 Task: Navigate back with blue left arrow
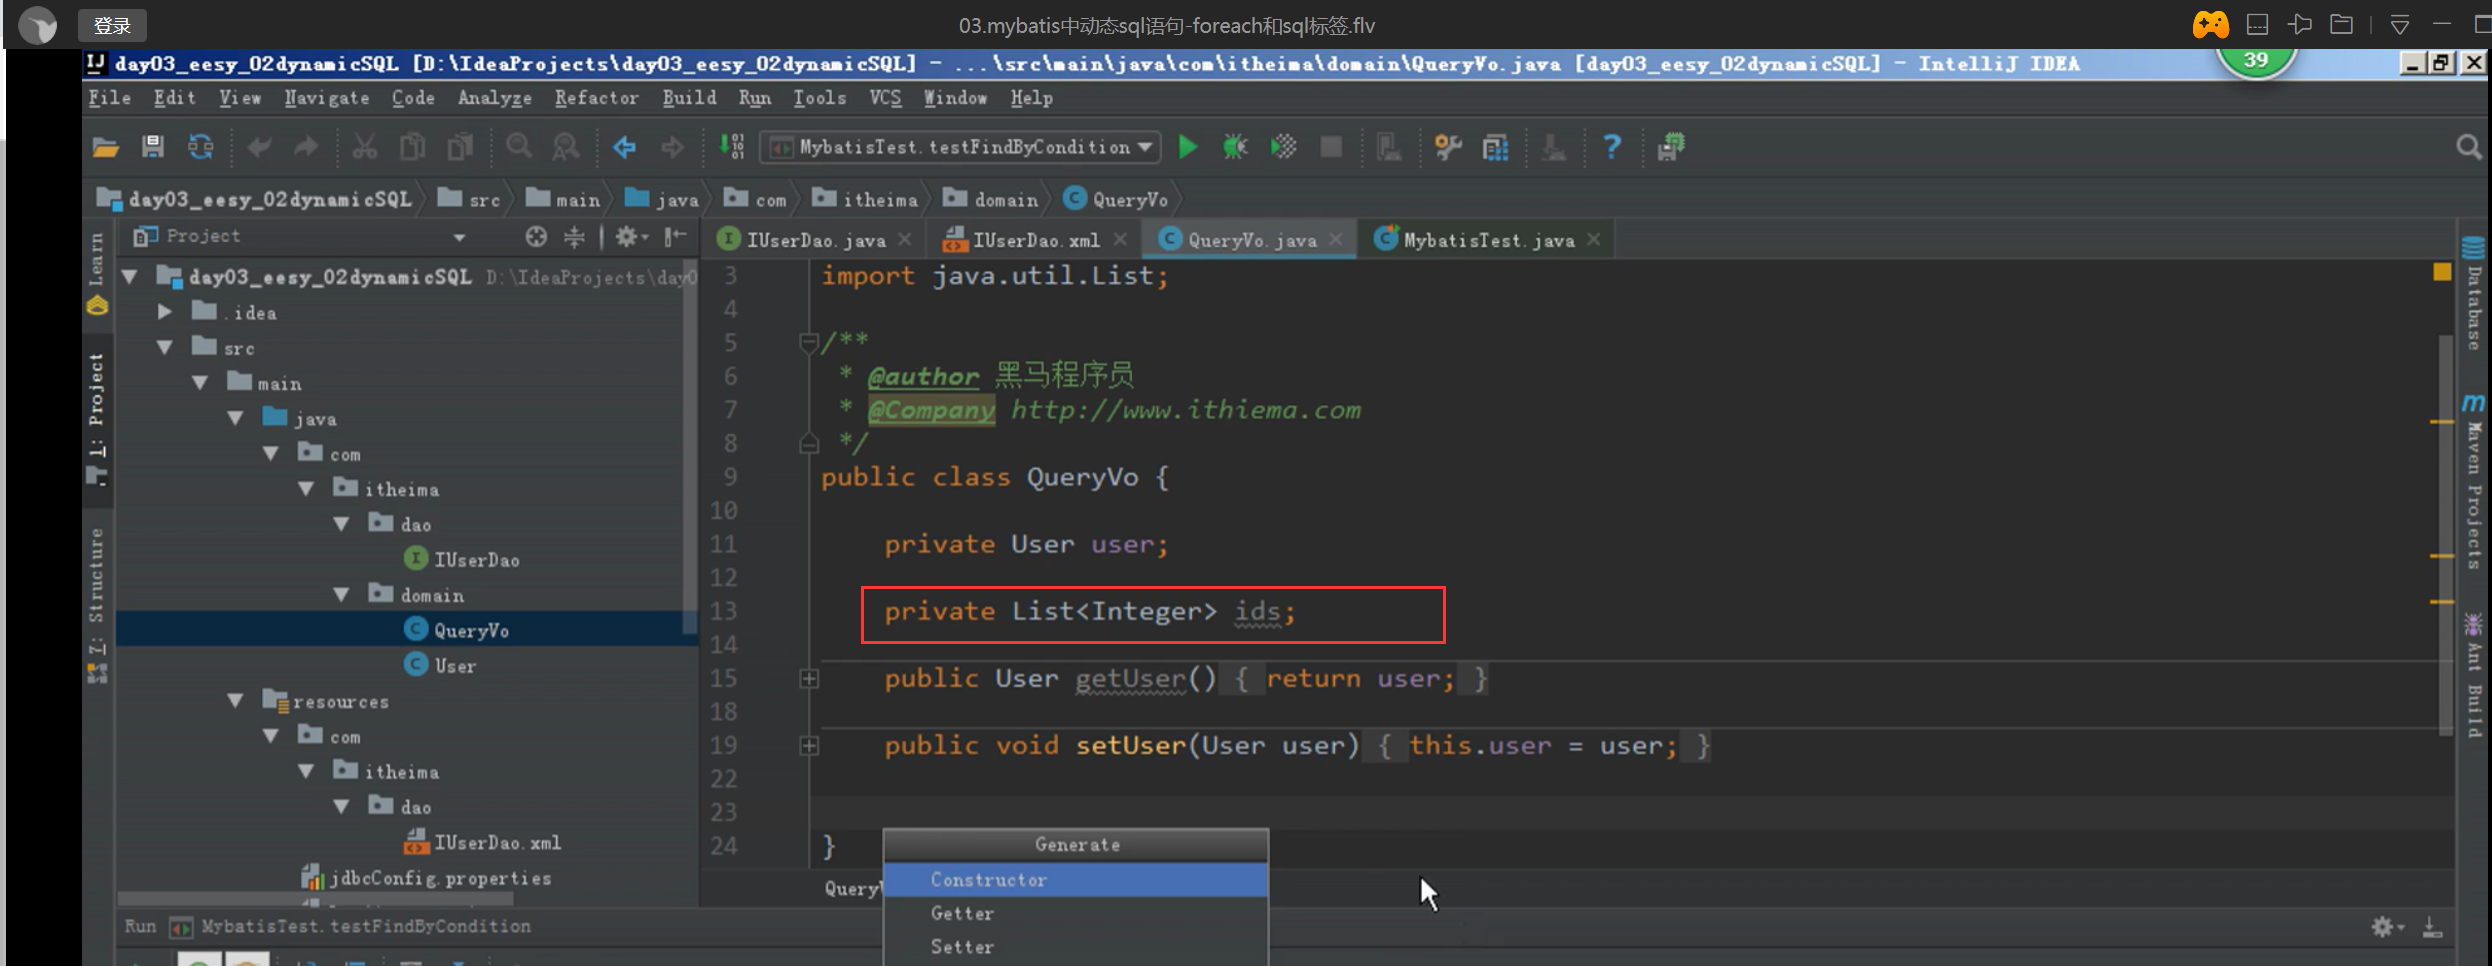click(625, 148)
